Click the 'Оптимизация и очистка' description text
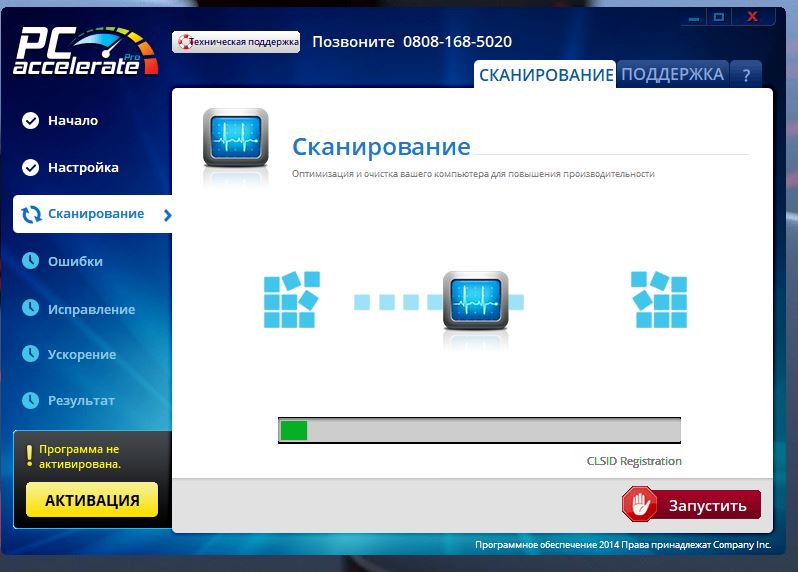The image size is (798, 572). click(x=473, y=174)
